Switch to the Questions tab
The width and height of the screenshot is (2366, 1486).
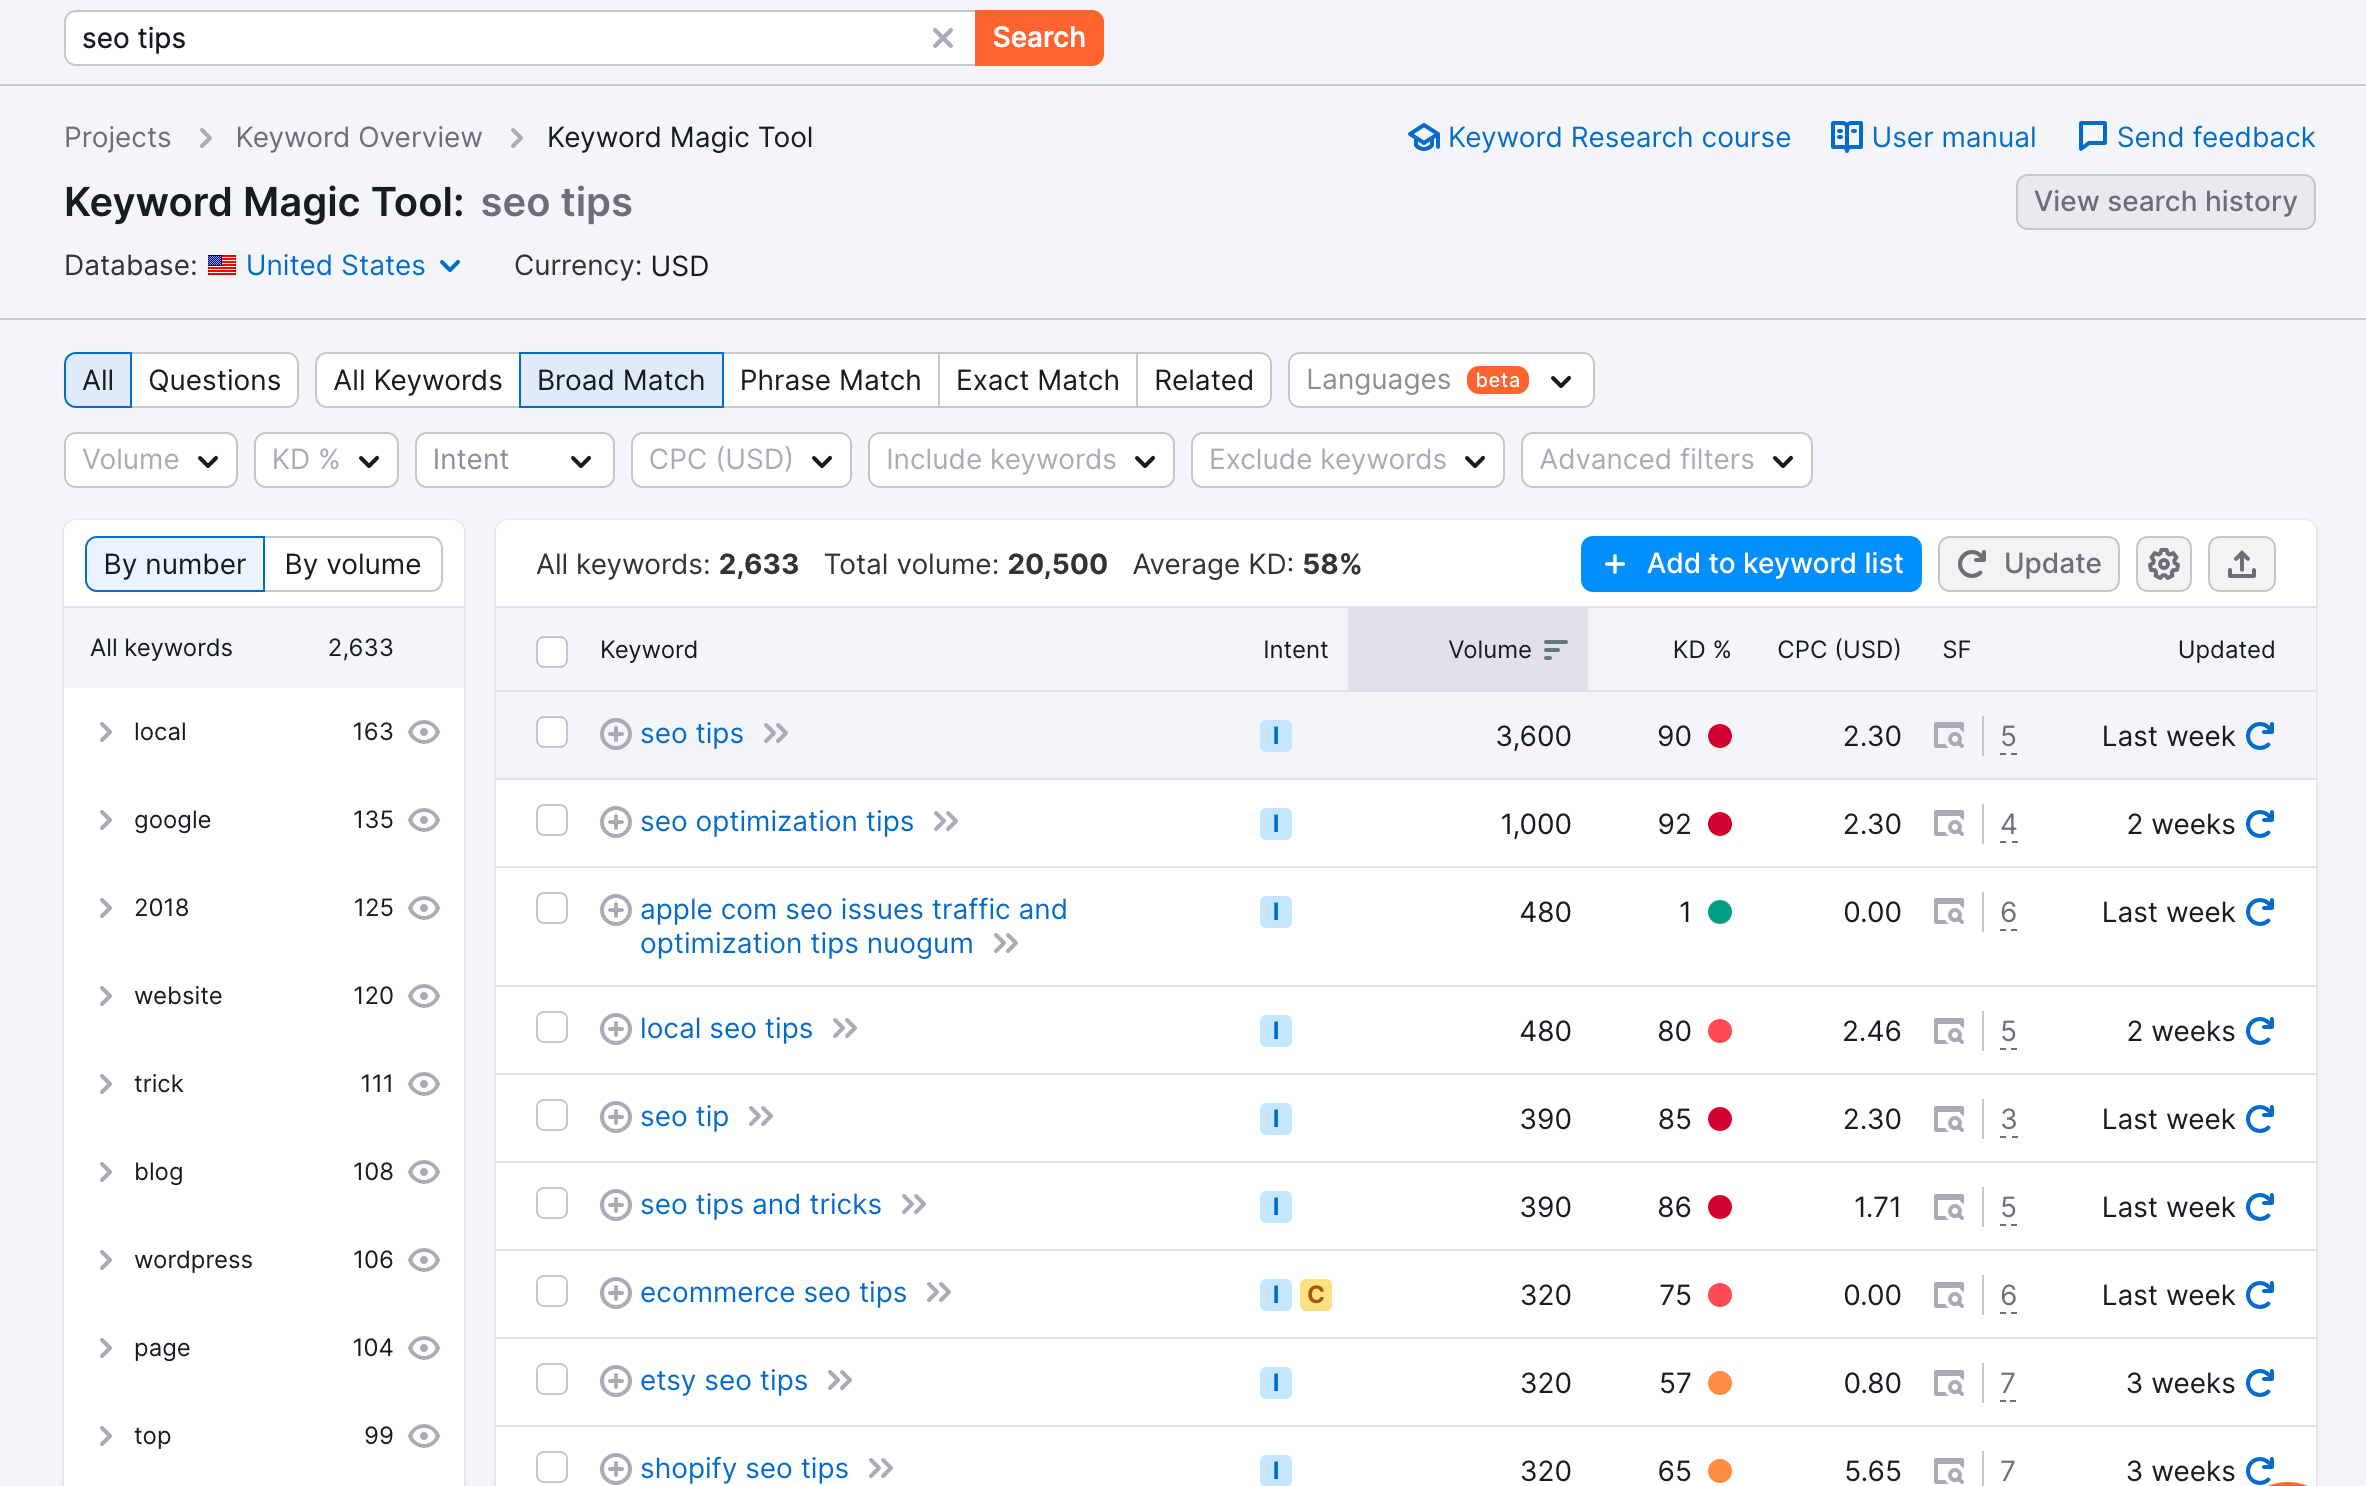click(x=215, y=380)
